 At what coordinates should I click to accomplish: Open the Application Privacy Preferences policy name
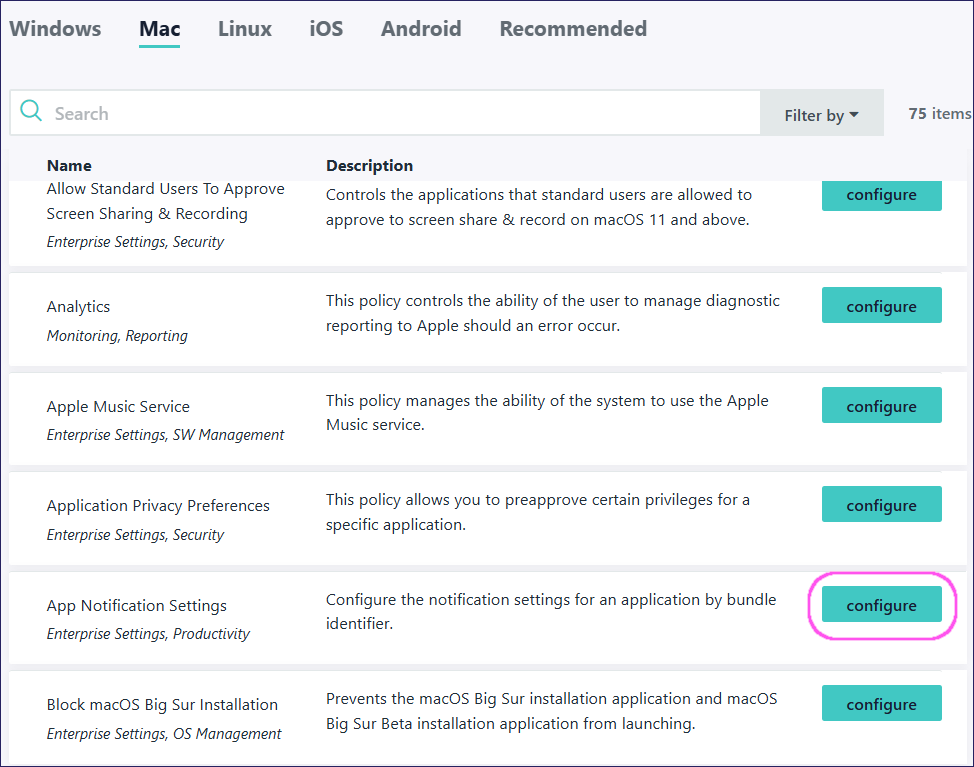158,506
